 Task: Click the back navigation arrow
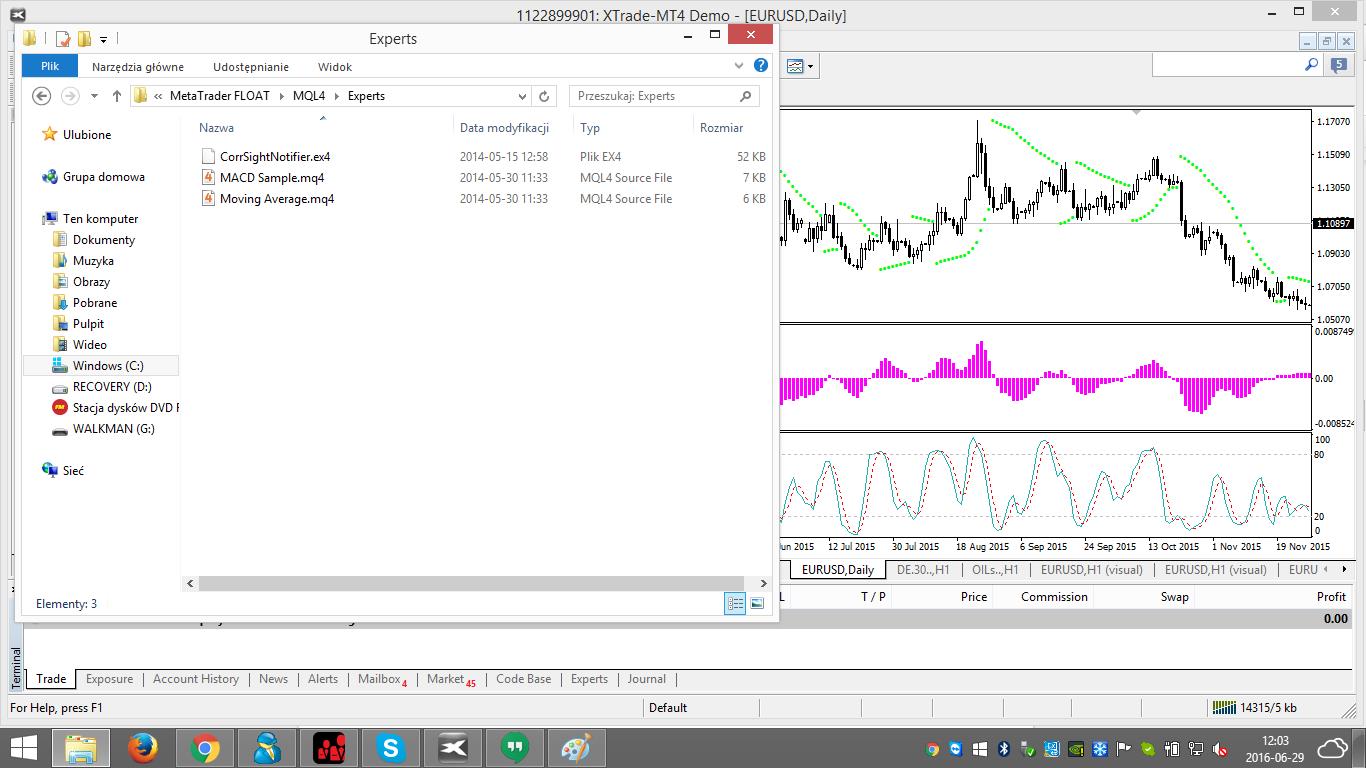41,96
